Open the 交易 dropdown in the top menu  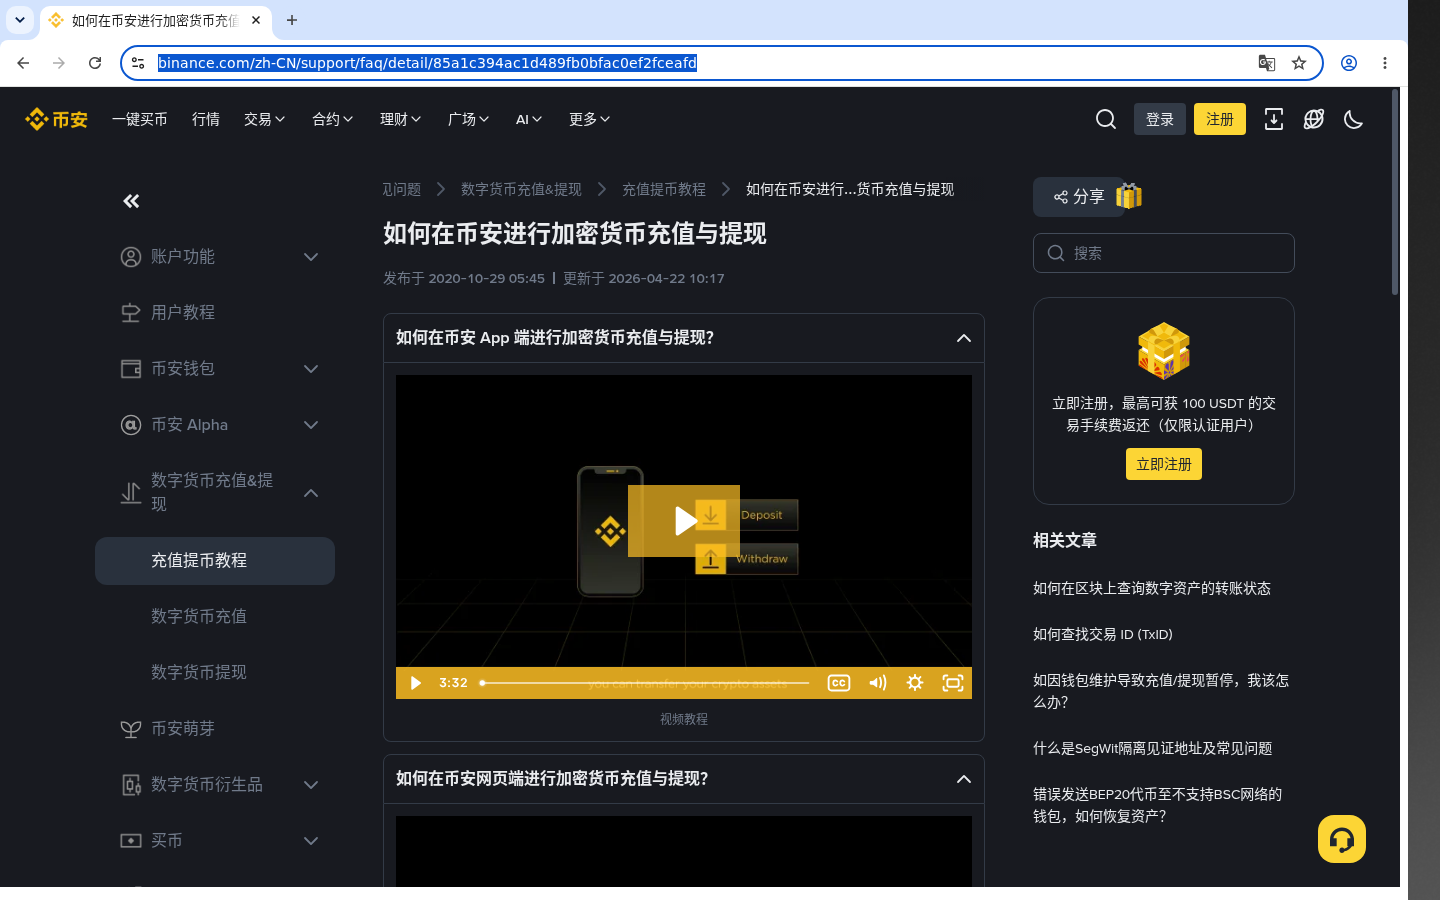[265, 119]
